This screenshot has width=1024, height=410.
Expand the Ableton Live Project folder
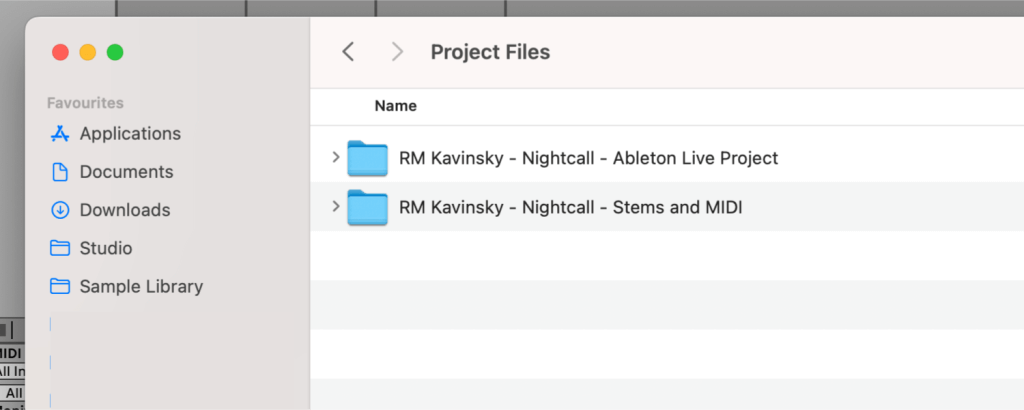tap(336, 157)
